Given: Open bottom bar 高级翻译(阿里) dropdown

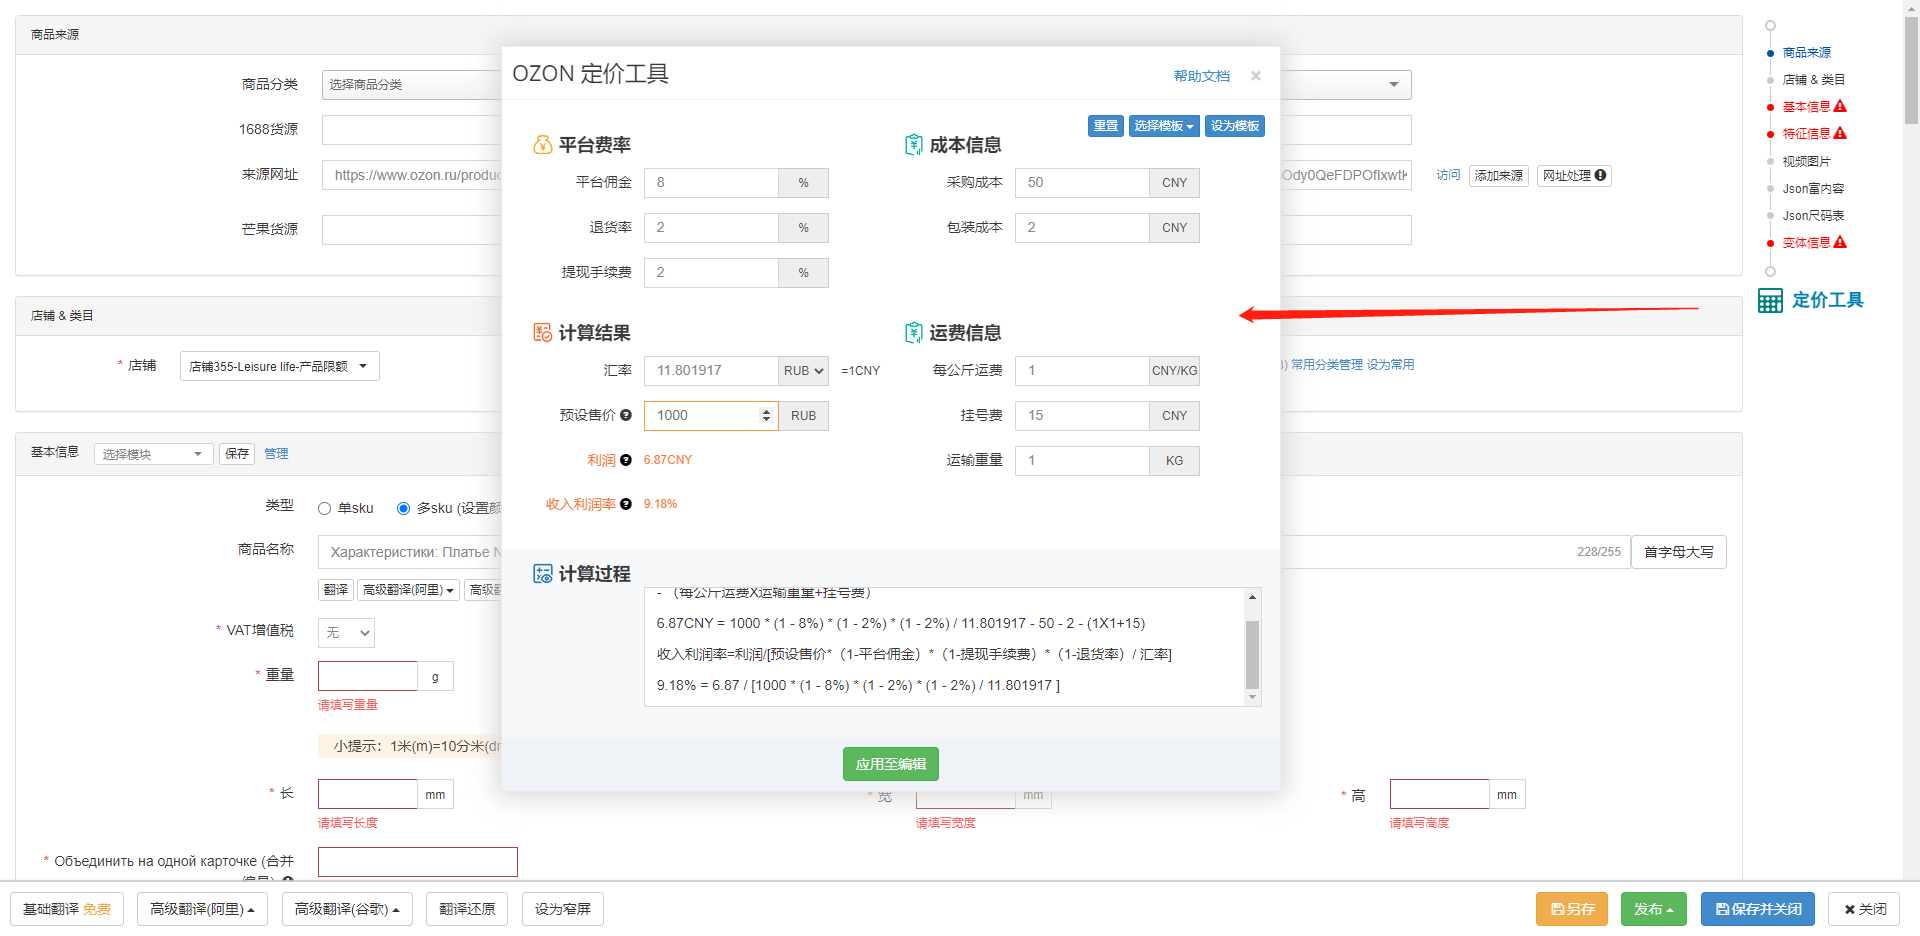Looking at the screenshot, I should 202,909.
